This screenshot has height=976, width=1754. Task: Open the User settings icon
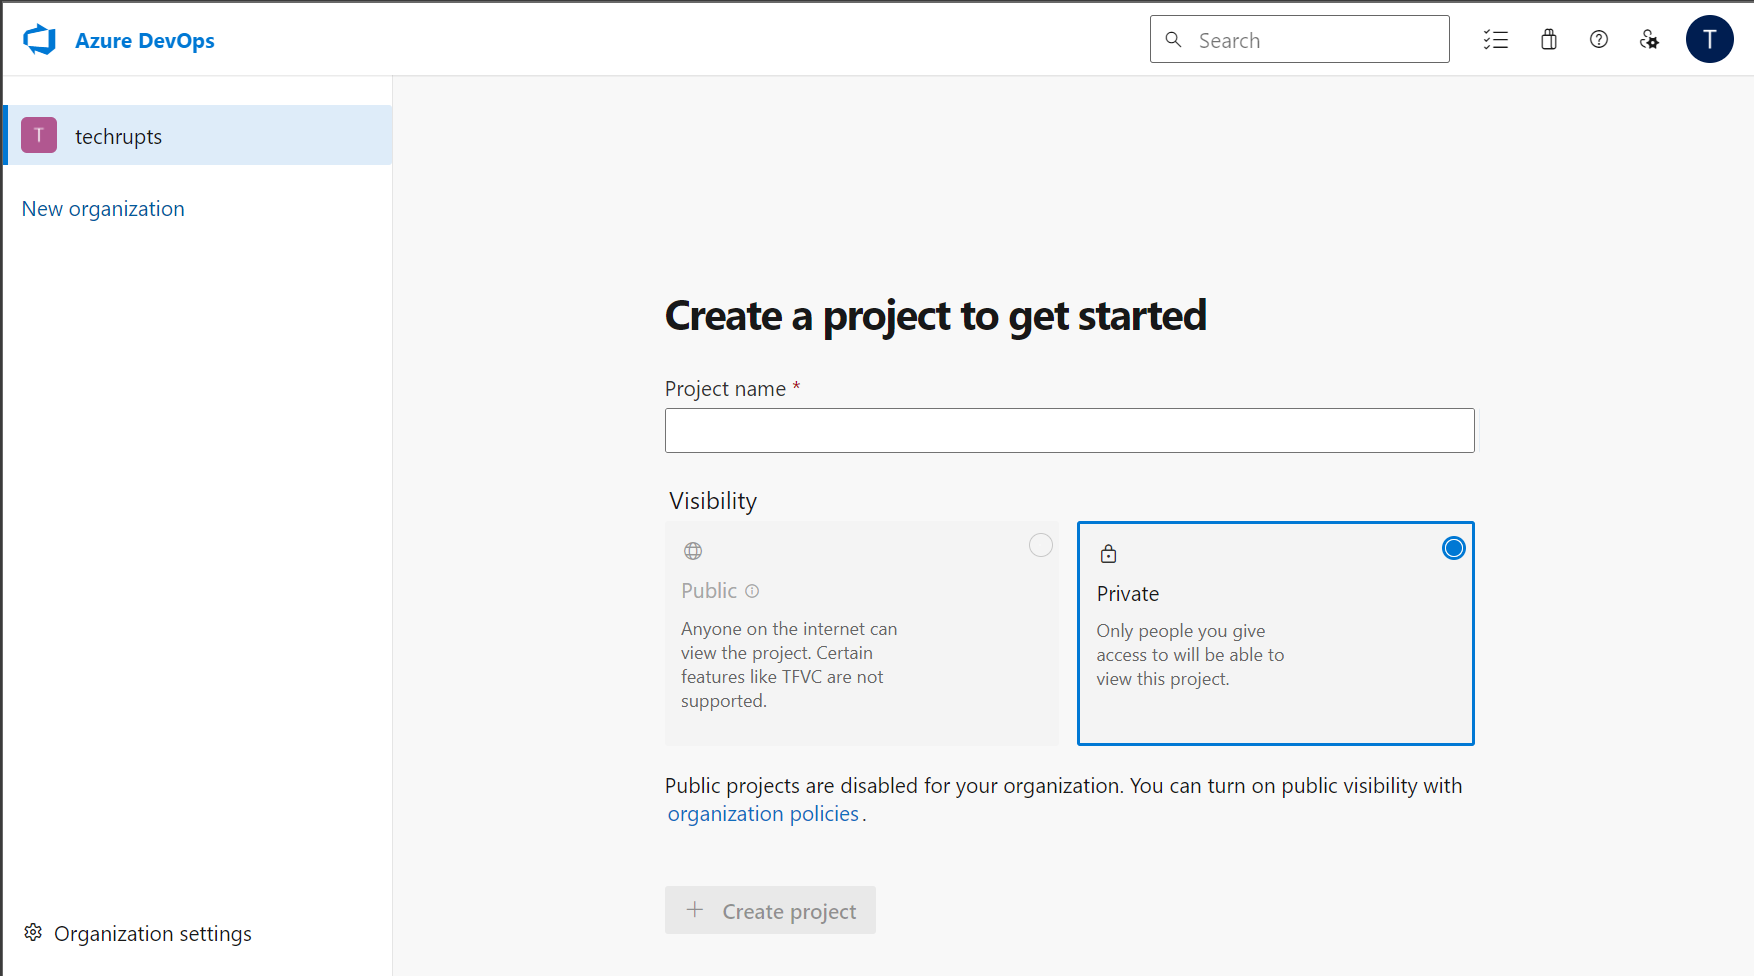[x=1649, y=40]
